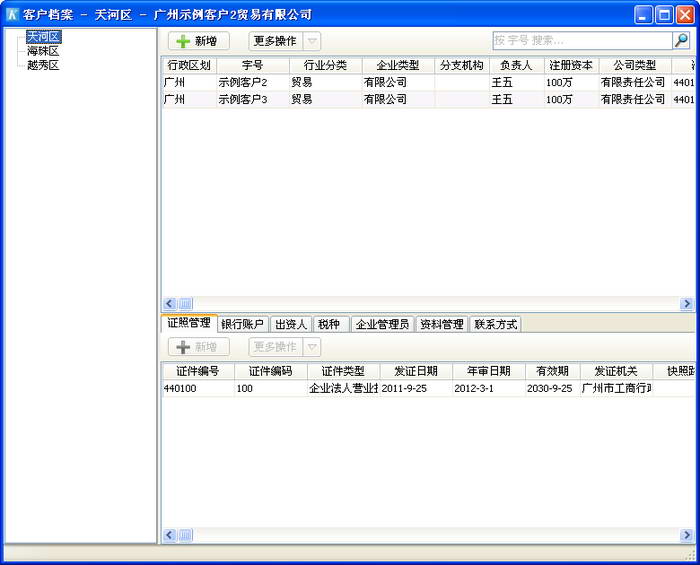Click the 证件编码 column header
This screenshot has width=700, height=565.
click(271, 371)
